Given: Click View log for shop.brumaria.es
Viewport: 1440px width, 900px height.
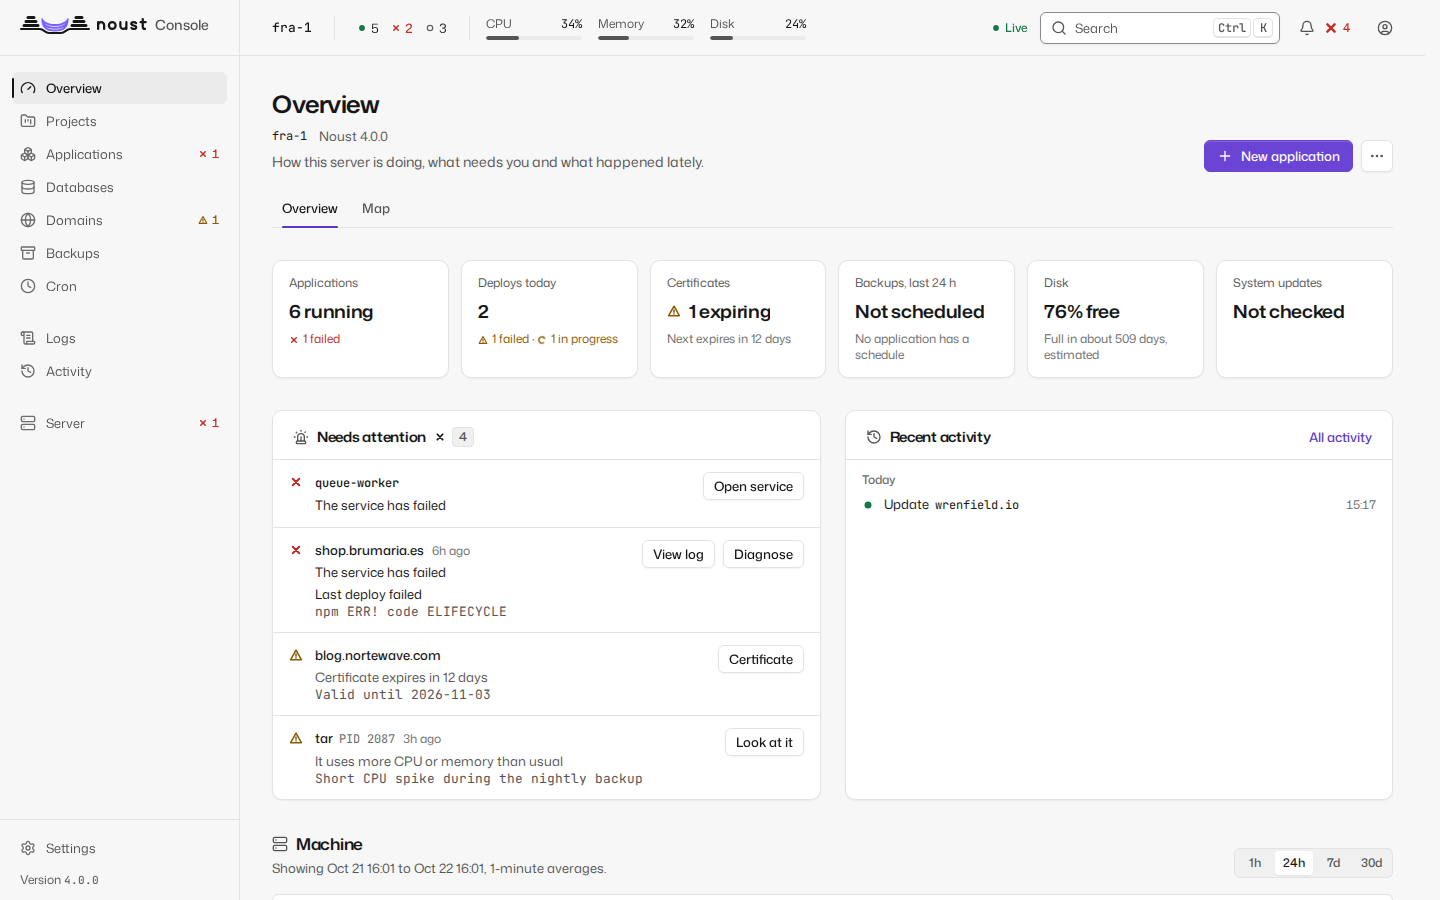Looking at the screenshot, I should [x=678, y=554].
